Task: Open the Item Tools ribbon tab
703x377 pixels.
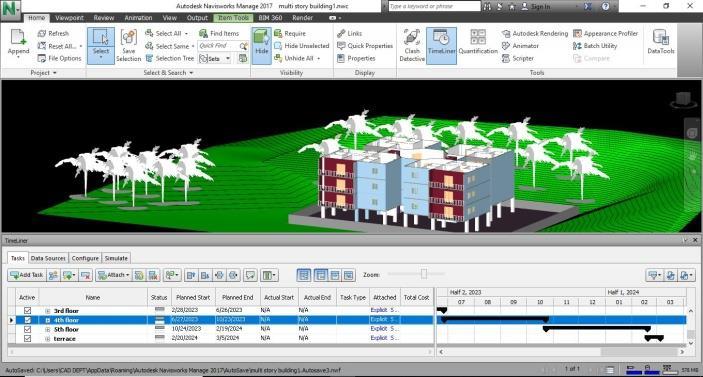Action: click(x=233, y=17)
